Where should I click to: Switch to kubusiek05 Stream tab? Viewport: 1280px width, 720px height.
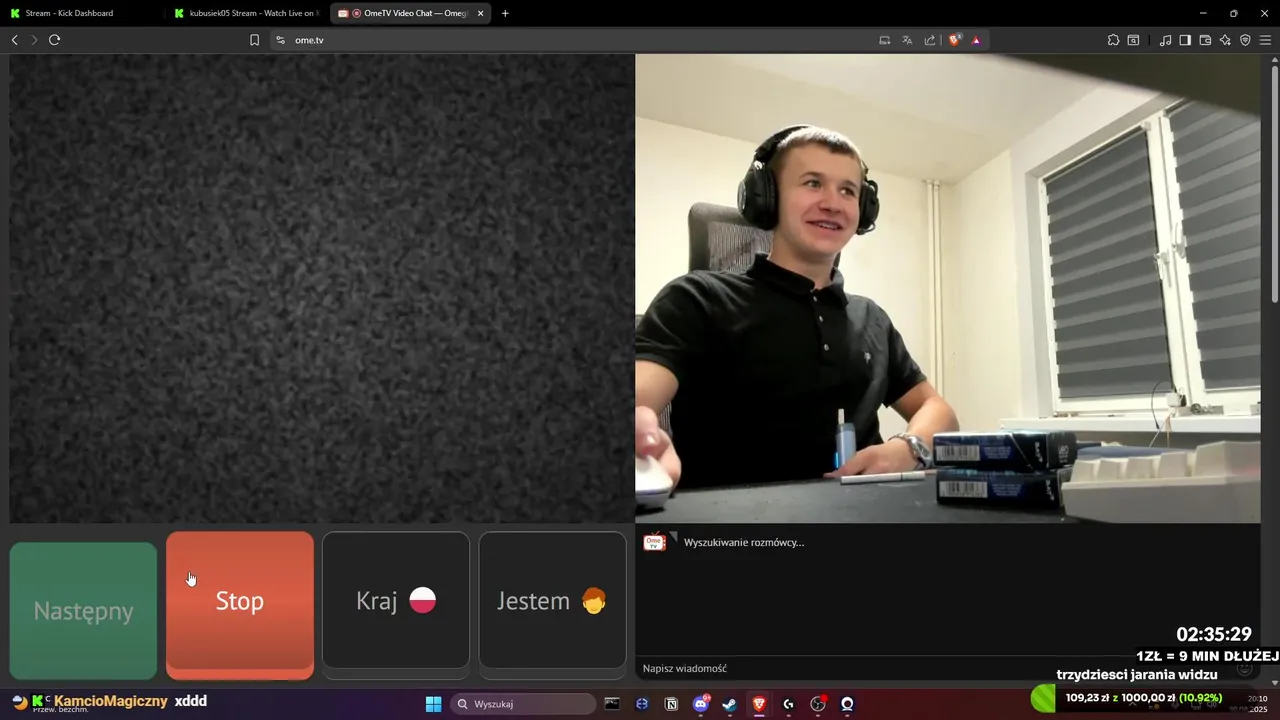[x=248, y=13]
